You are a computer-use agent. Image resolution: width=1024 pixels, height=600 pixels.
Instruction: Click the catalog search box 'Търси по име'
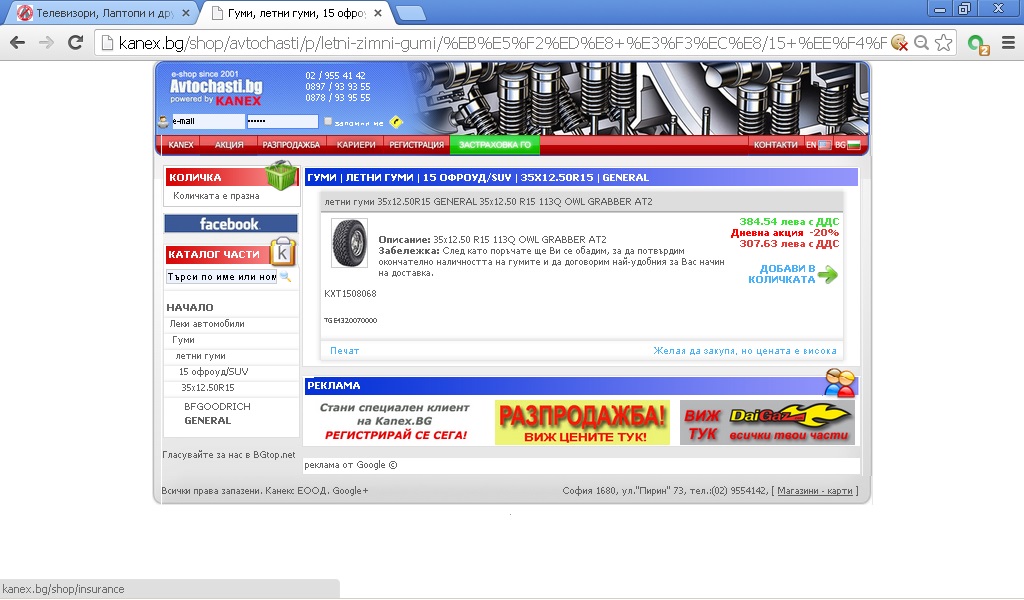pos(221,277)
